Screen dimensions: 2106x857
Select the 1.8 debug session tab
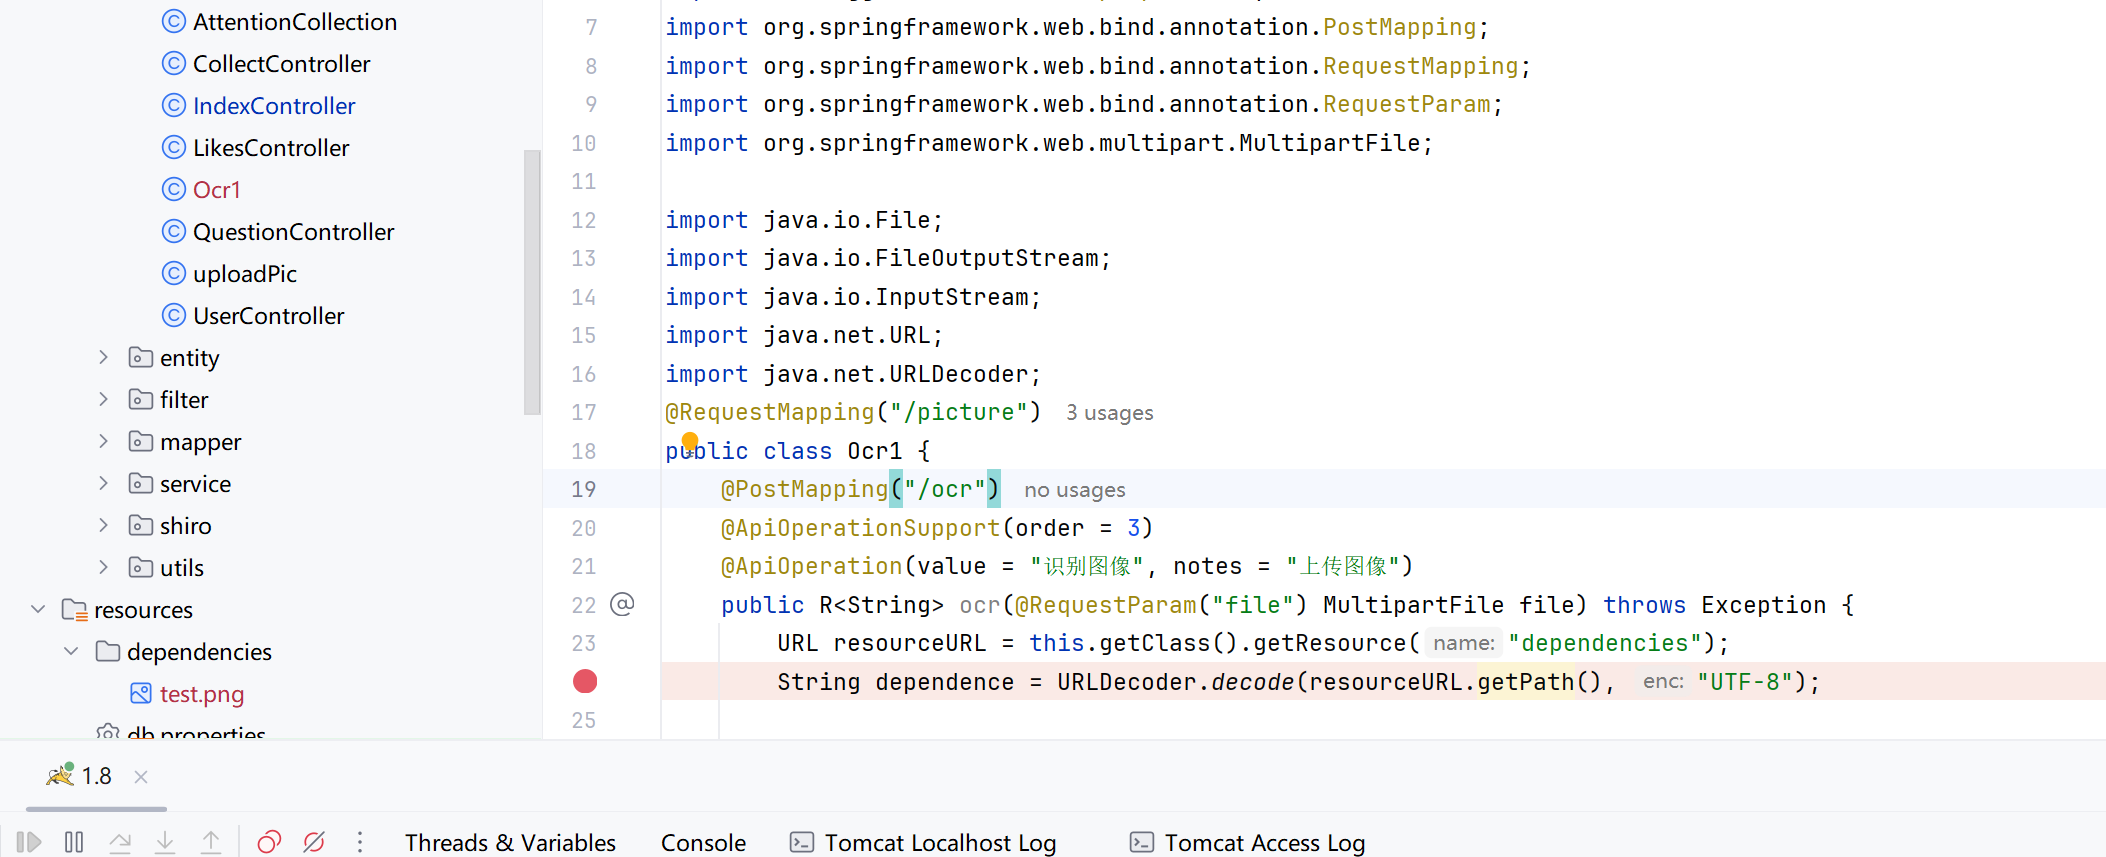coord(96,777)
